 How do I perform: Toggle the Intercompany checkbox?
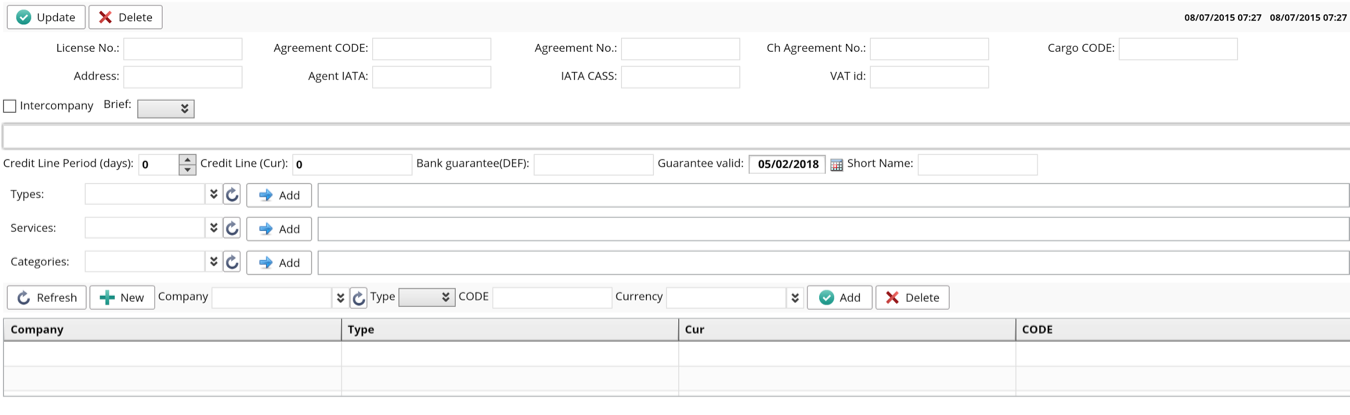tap(10, 106)
